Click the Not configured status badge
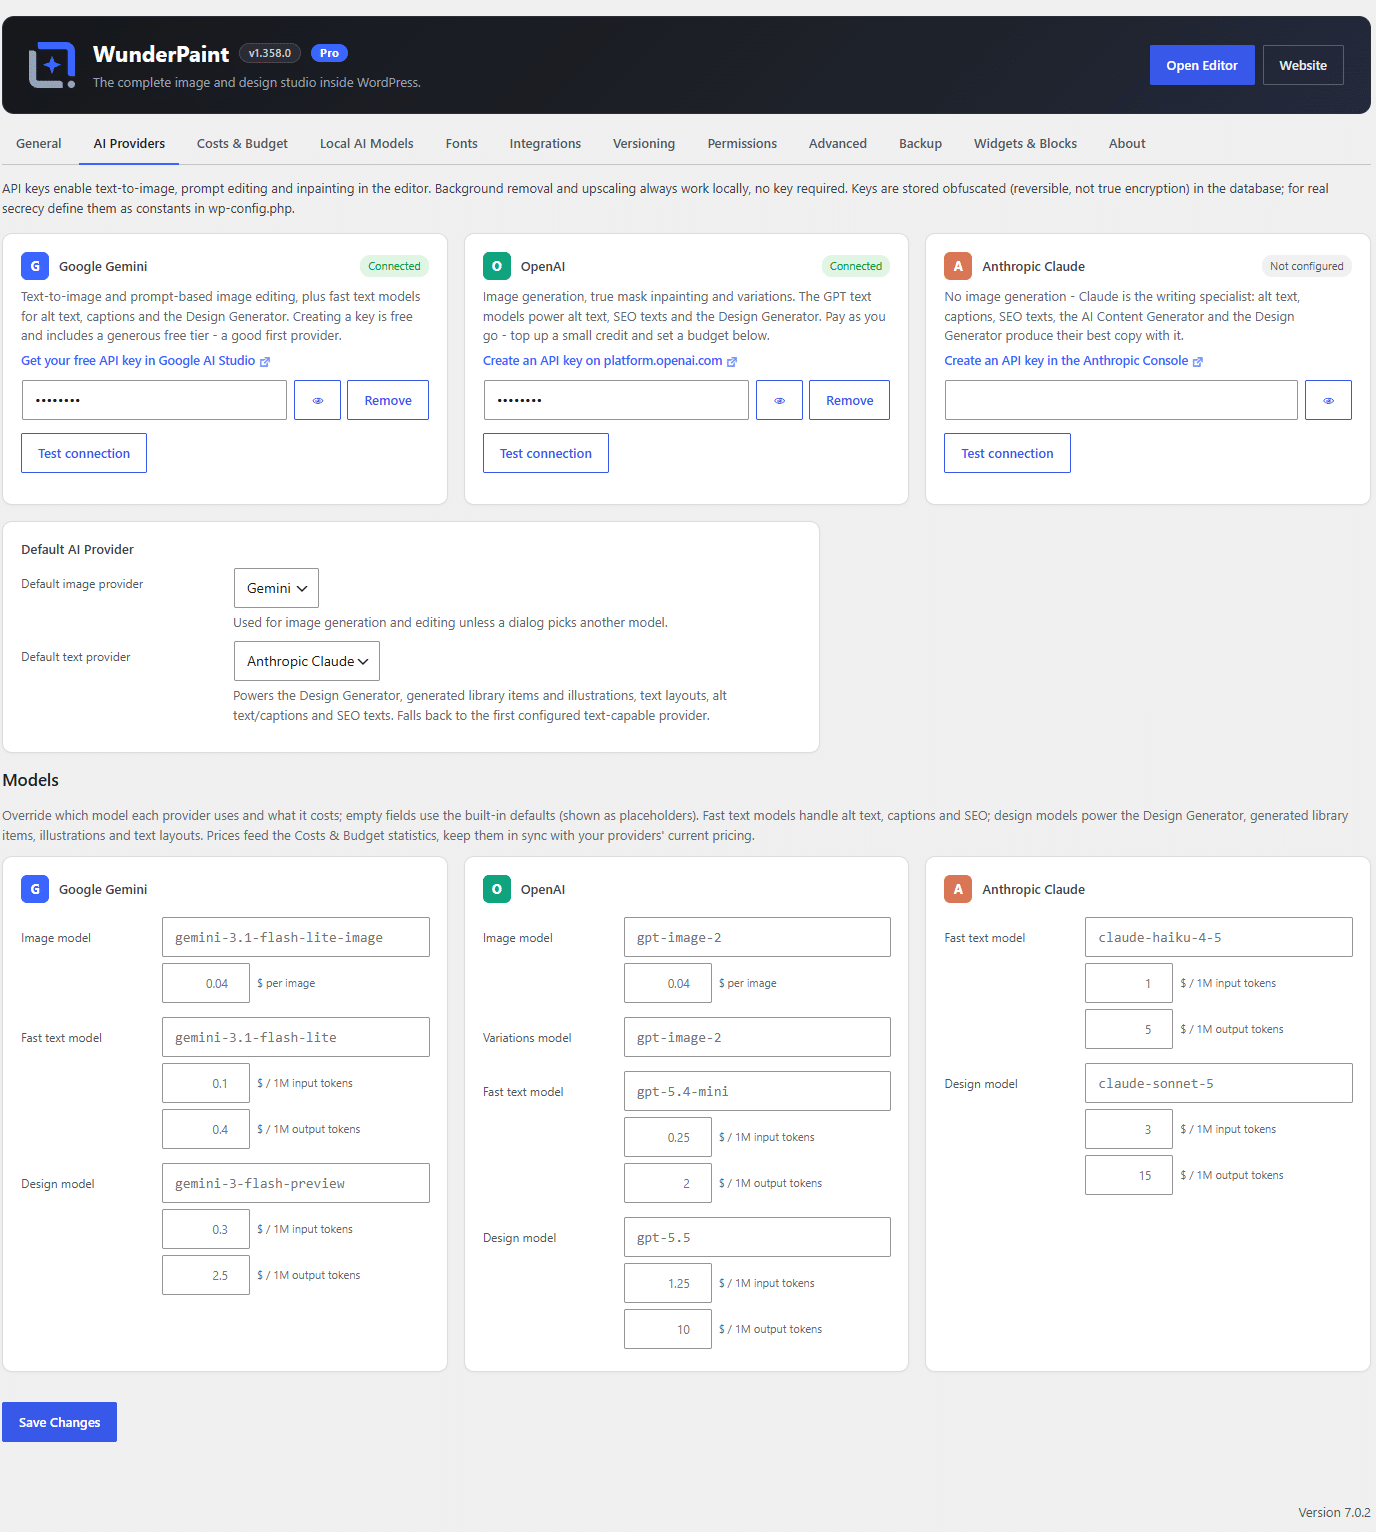Image resolution: width=1376 pixels, height=1532 pixels. pos(1306,266)
